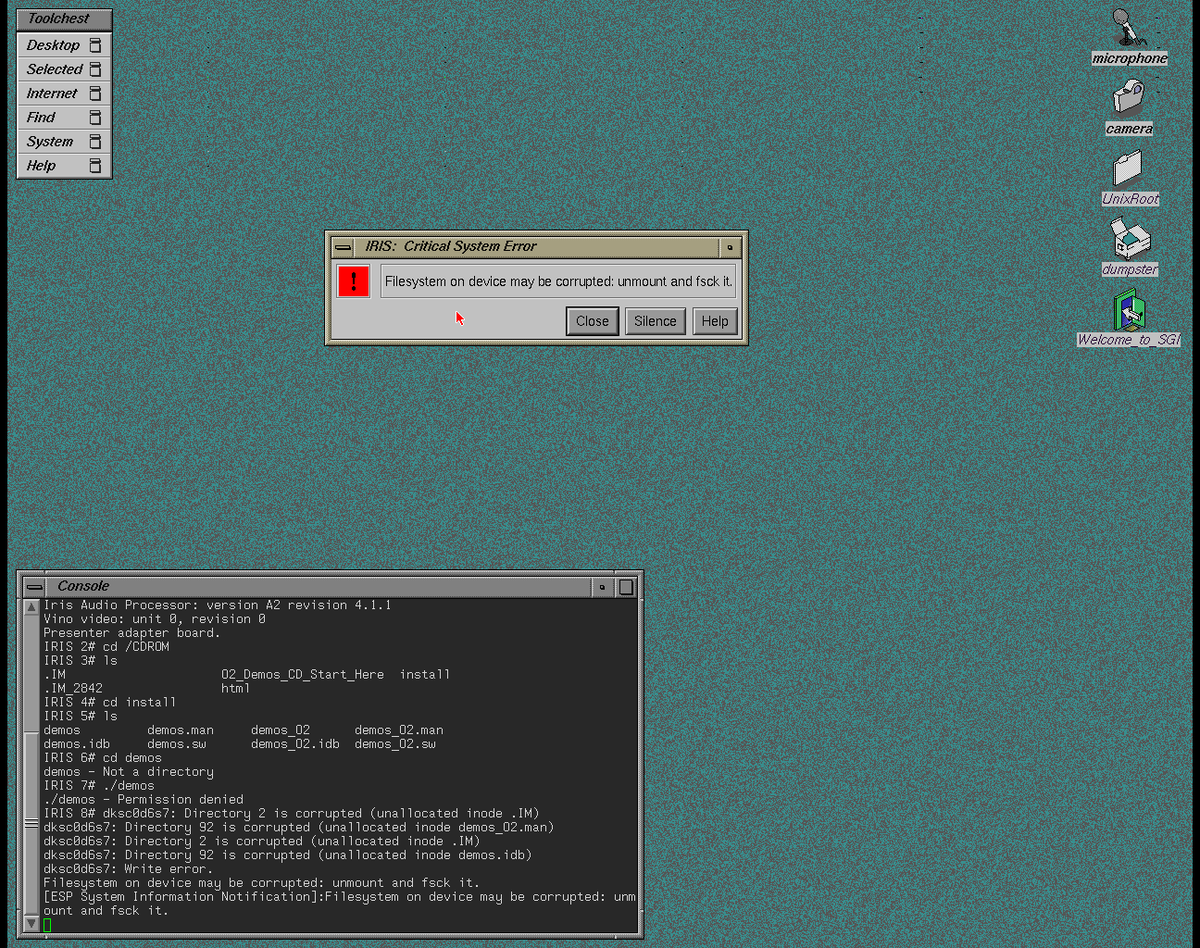1200x948 pixels.
Task: Click 'IRIS 2# cd /CDROM' console line
Action: click(x=106, y=647)
